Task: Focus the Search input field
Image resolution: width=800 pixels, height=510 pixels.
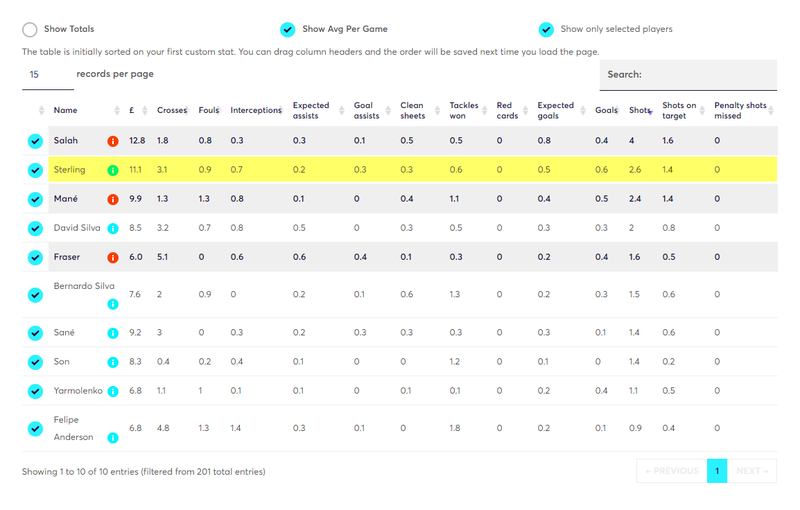Action: tap(688, 75)
